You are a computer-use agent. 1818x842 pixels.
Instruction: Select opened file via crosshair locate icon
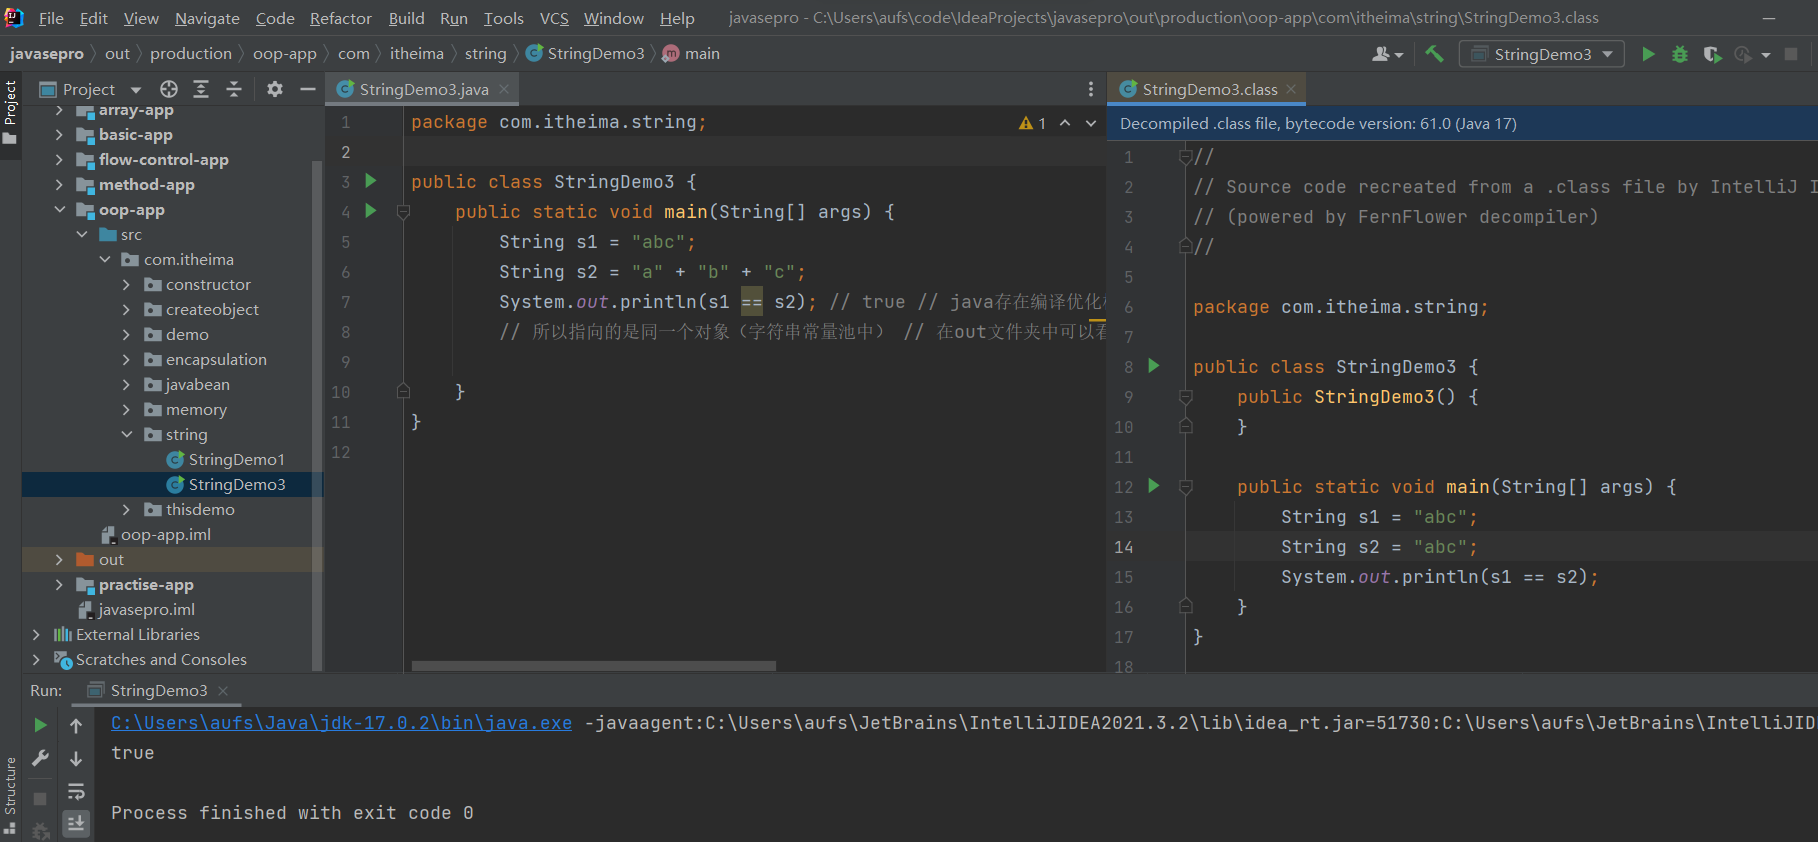click(169, 89)
